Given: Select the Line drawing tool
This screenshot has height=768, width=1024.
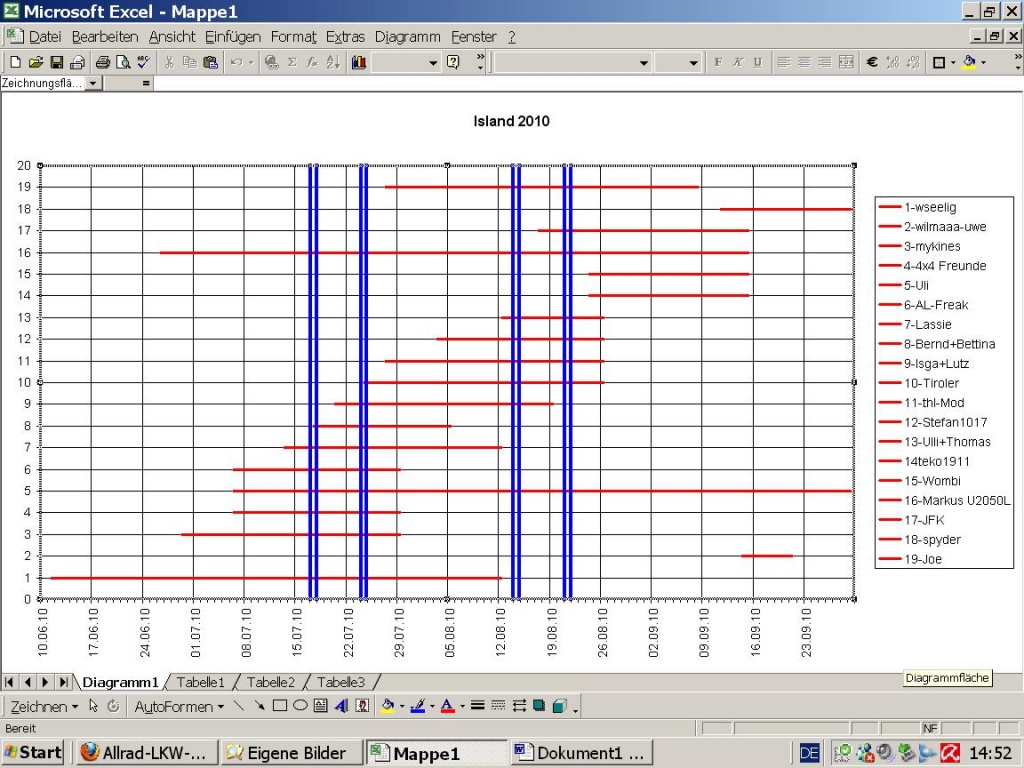Looking at the screenshot, I should [239, 706].
